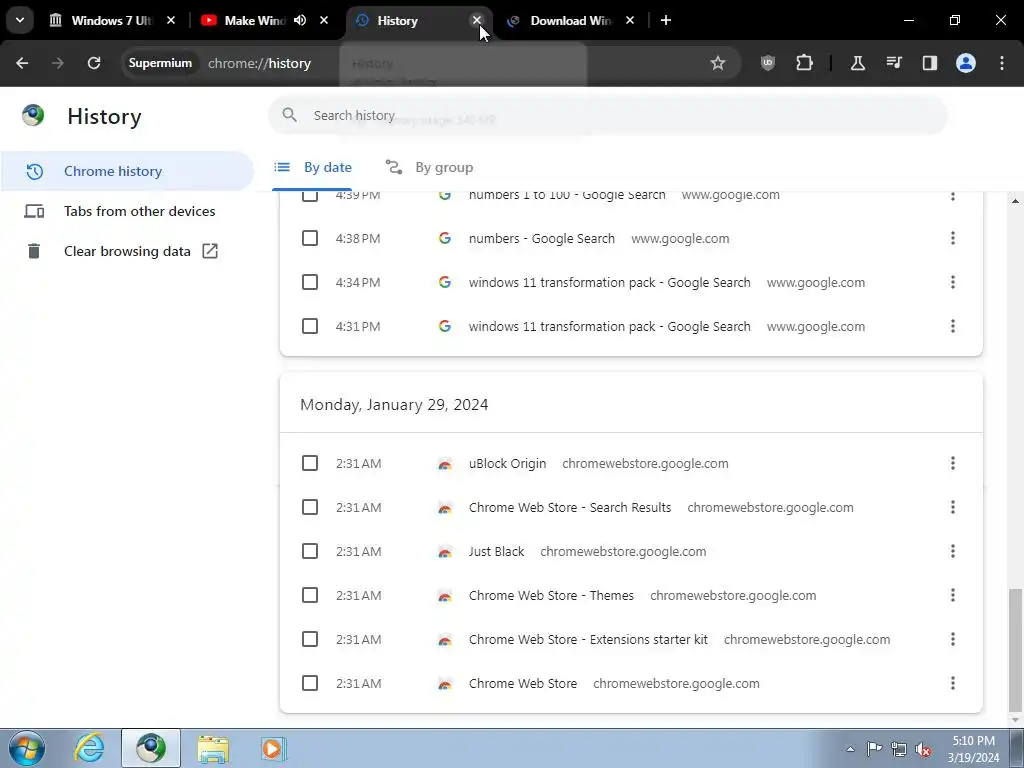Toggle the side panel icon
The height and width of the screenshot is (768, 1024).
tap(930, 63)
